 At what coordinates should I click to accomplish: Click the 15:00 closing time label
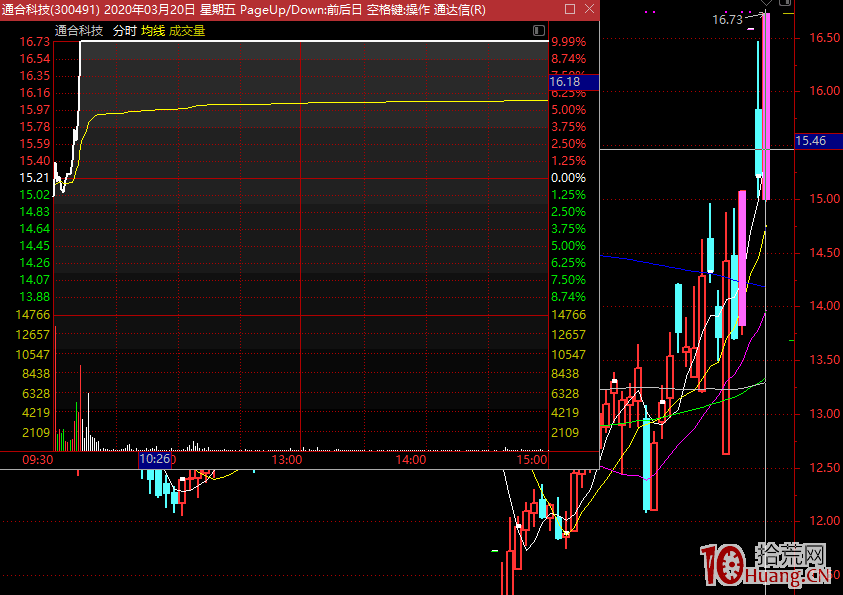534,460
